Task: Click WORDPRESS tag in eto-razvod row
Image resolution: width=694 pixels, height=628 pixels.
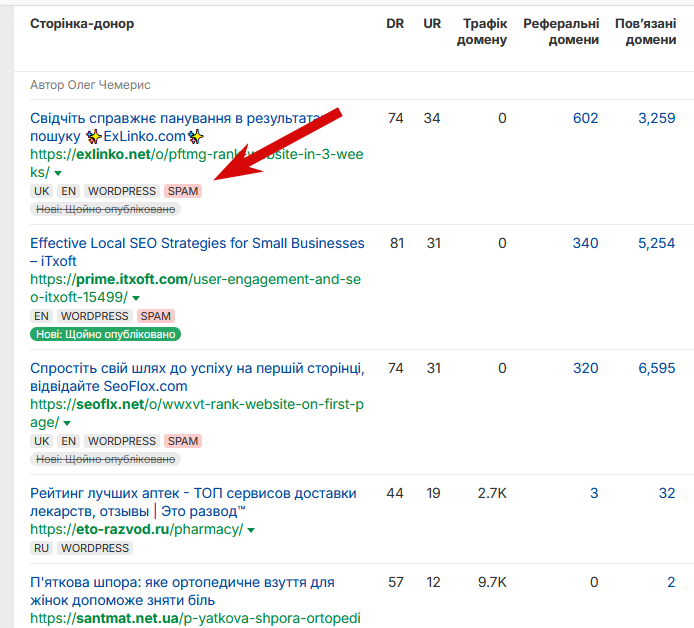Action: pos(95,548)
